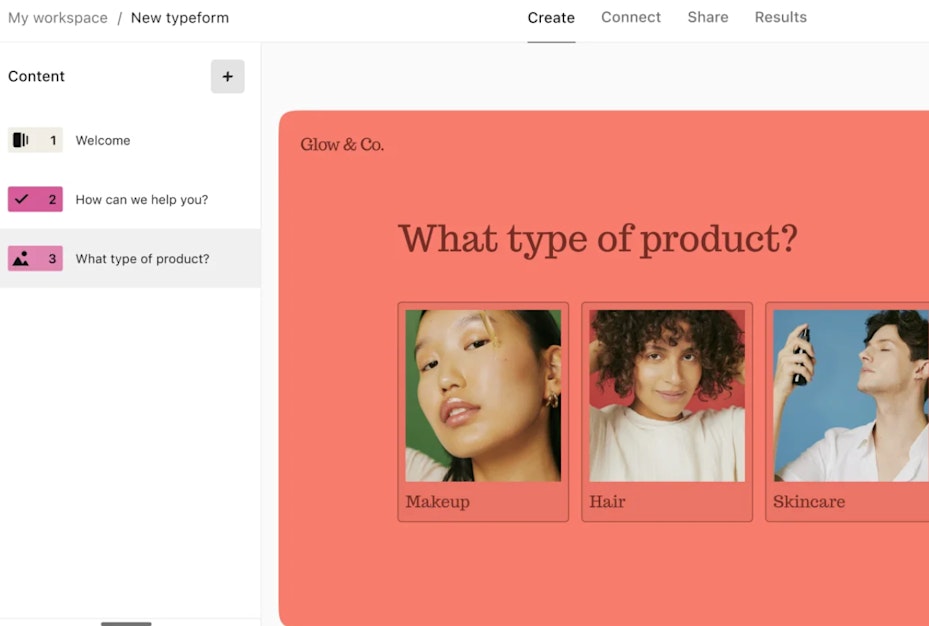Click the Glow & Co. logo text
This screenshot has width=929, height=626.
pyautogui.click(x=342, y=145)
